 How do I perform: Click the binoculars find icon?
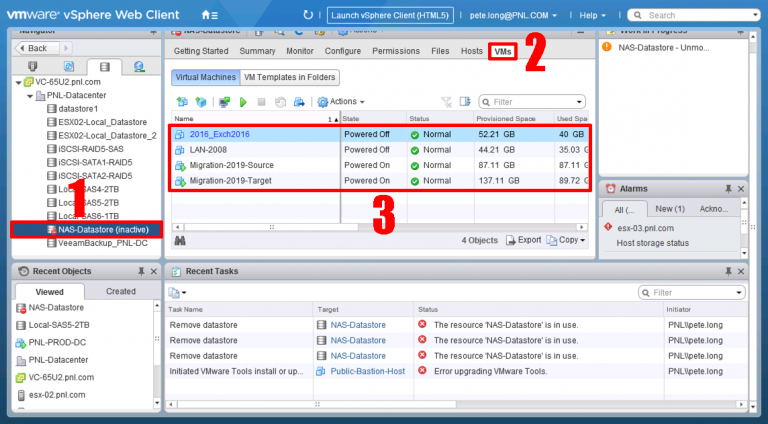point(180,240)
